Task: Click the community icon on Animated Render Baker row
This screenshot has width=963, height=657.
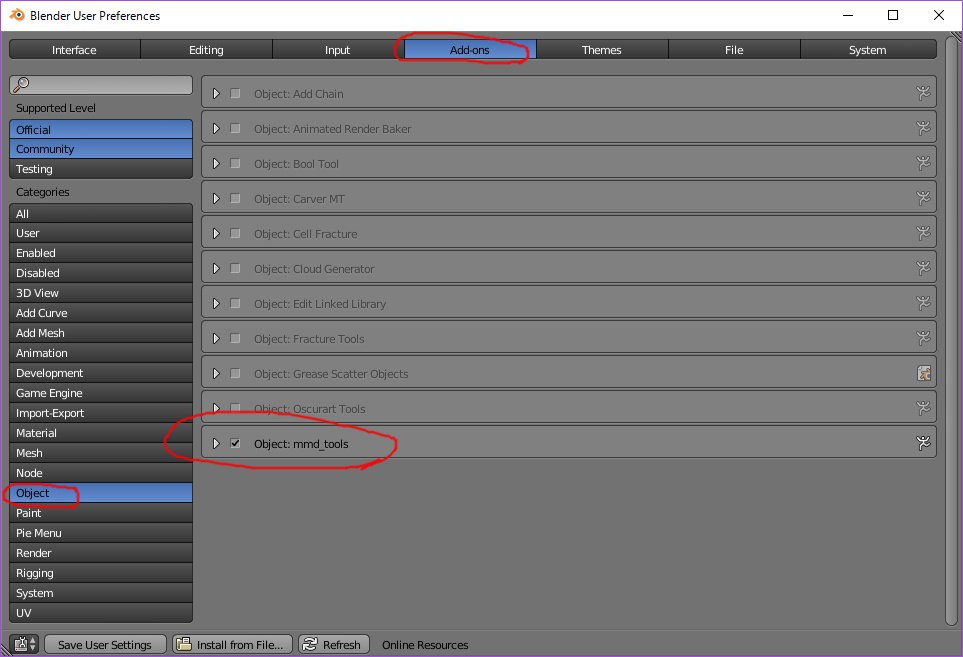Action: click(923, 128)
